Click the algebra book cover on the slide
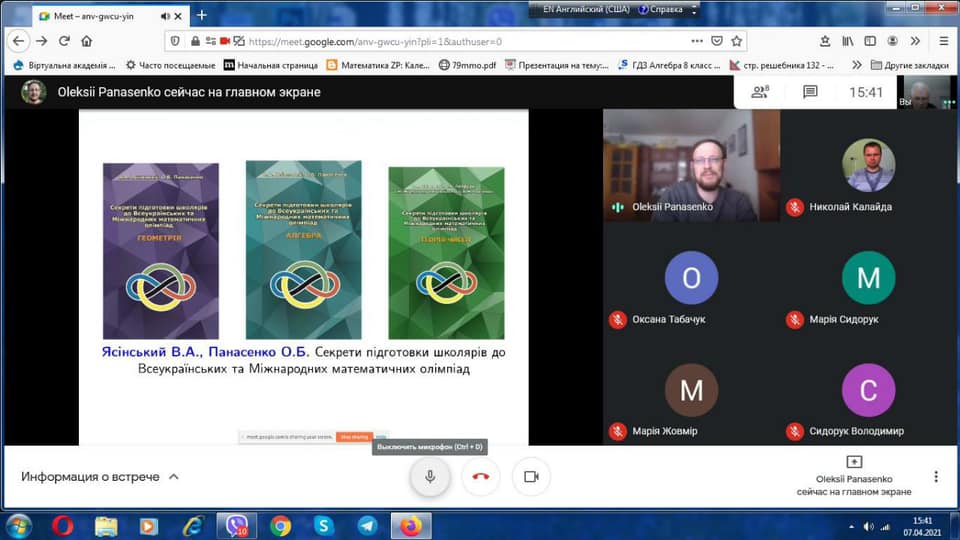Screen dimensions: 960x540 [x=304, y=250]
